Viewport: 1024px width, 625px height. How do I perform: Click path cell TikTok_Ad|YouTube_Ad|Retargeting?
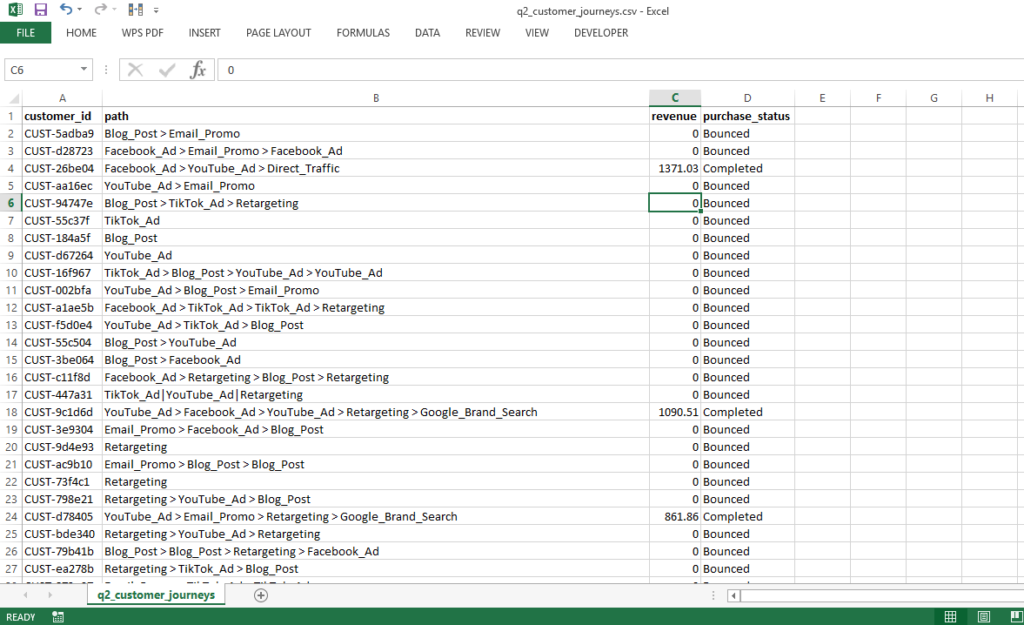pos(376,395)
